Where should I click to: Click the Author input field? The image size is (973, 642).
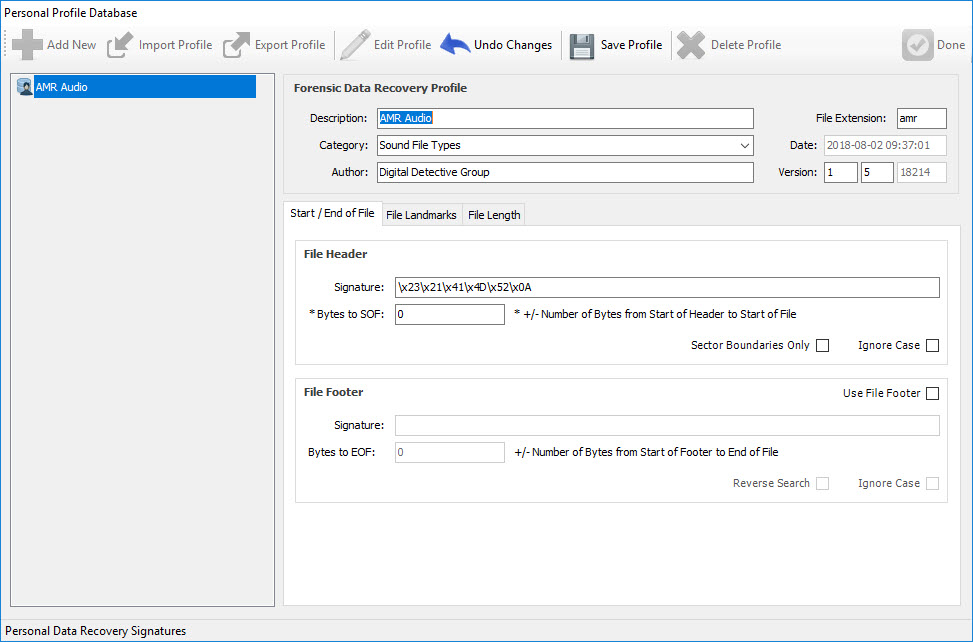point(565,172)
